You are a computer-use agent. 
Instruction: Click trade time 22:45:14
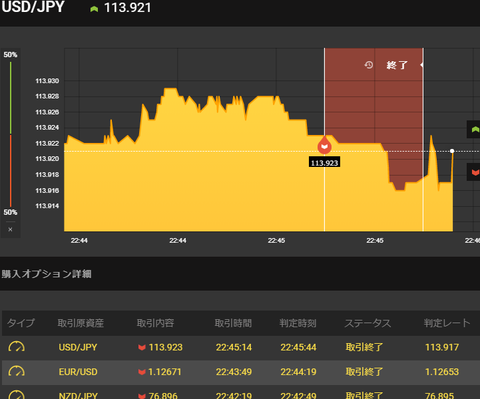point(234,347)
